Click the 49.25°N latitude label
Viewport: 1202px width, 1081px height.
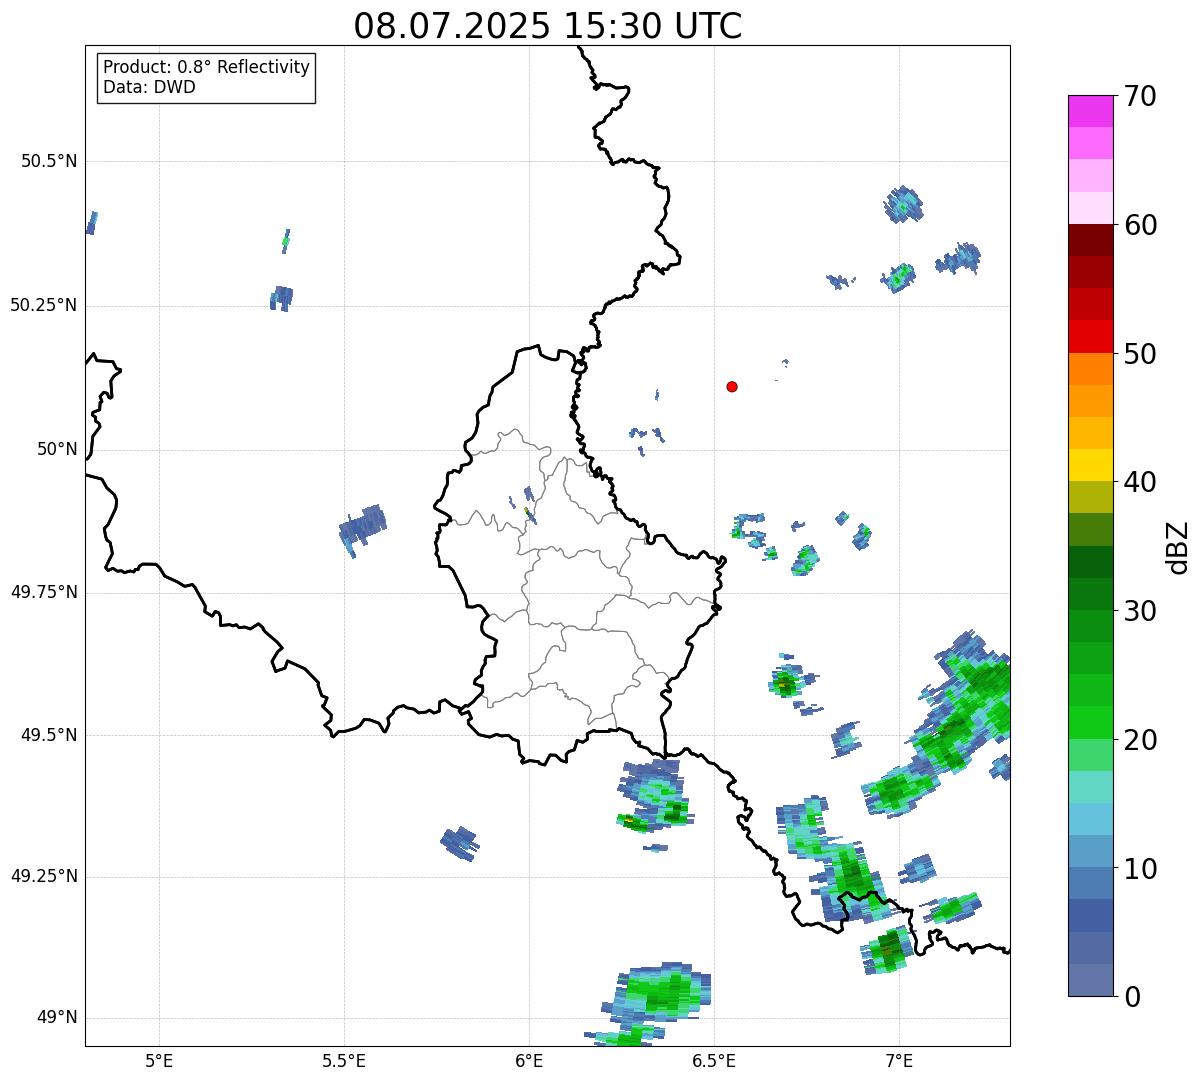[x=43, y=876]
